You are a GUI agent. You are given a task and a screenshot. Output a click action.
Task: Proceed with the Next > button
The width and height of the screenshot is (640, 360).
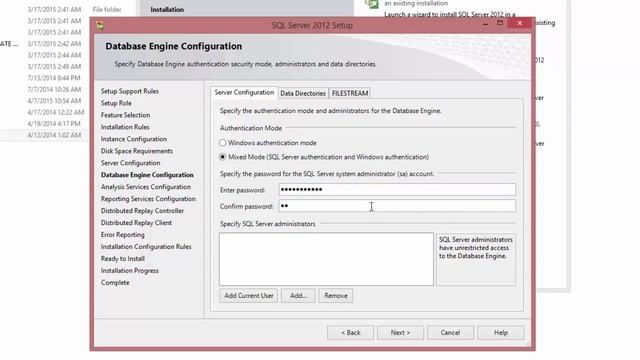pos(400,333)
